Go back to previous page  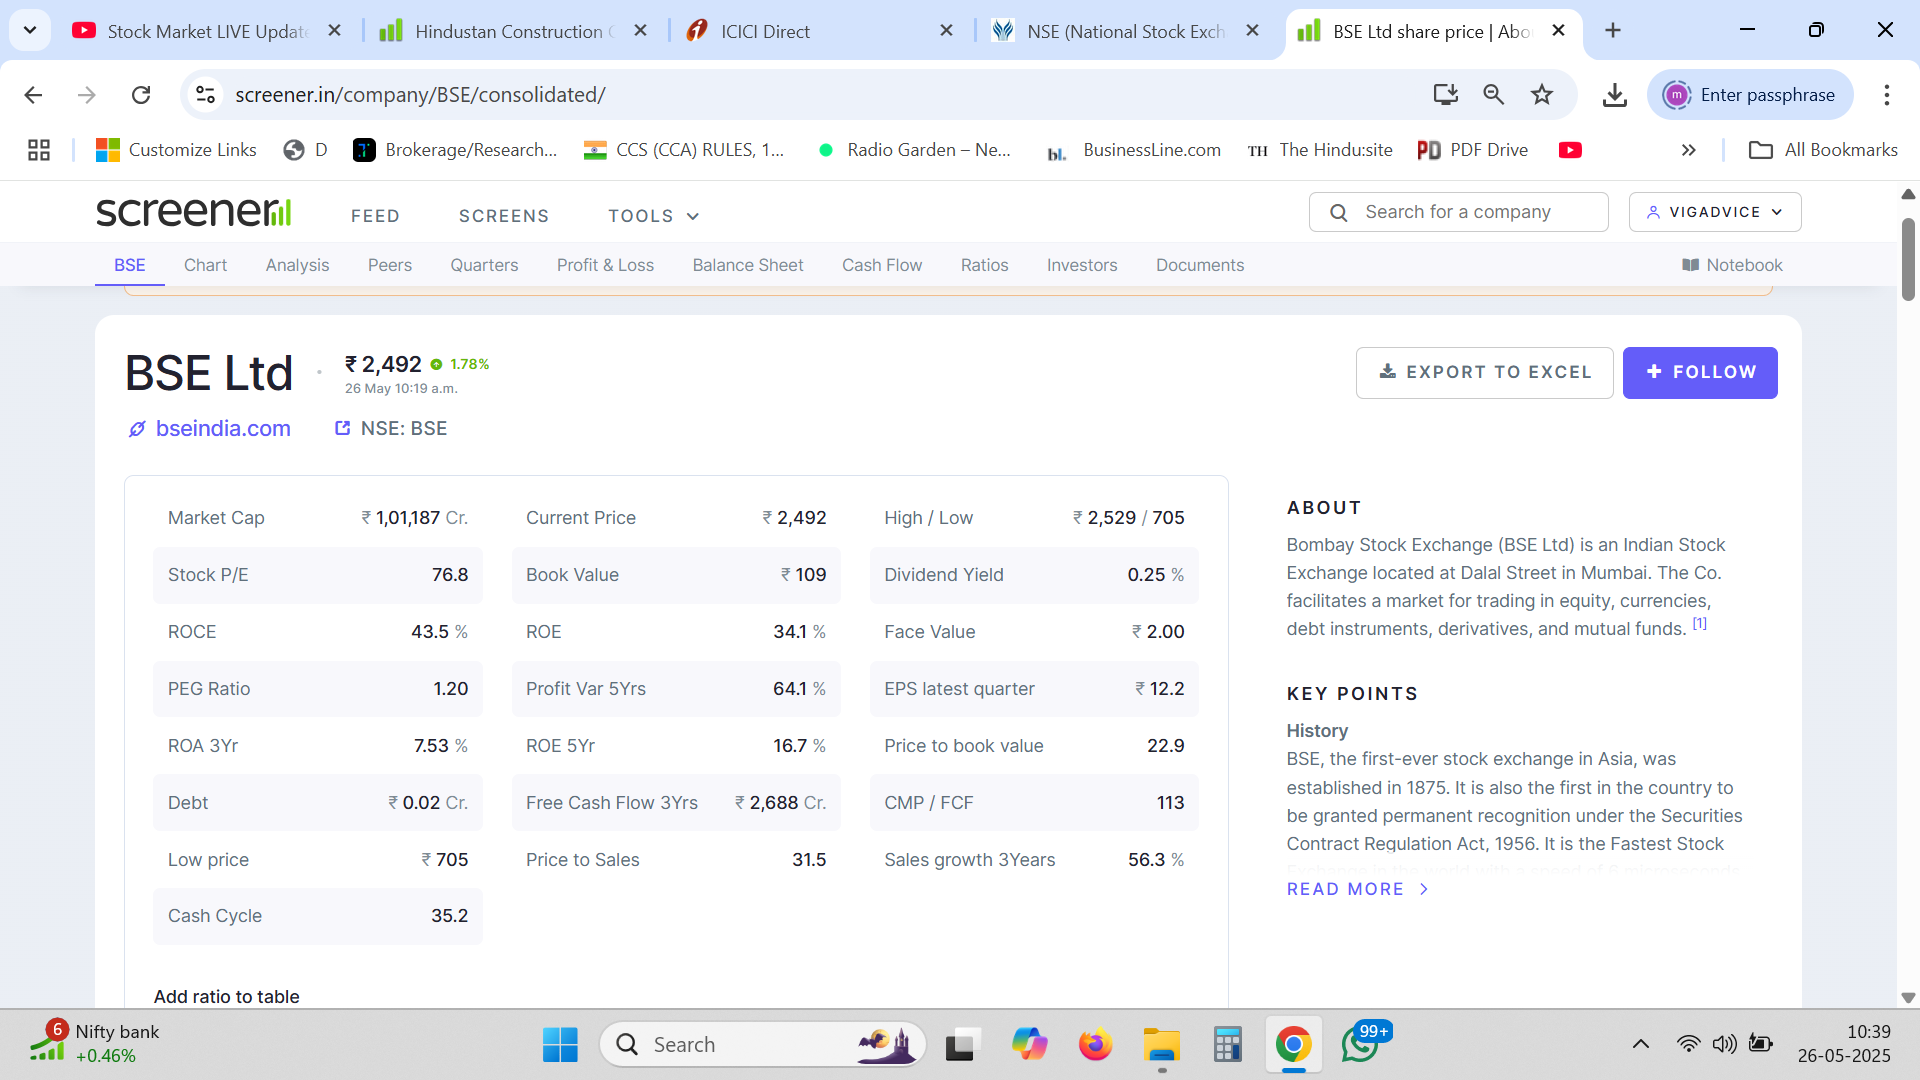tap(33, 95)
